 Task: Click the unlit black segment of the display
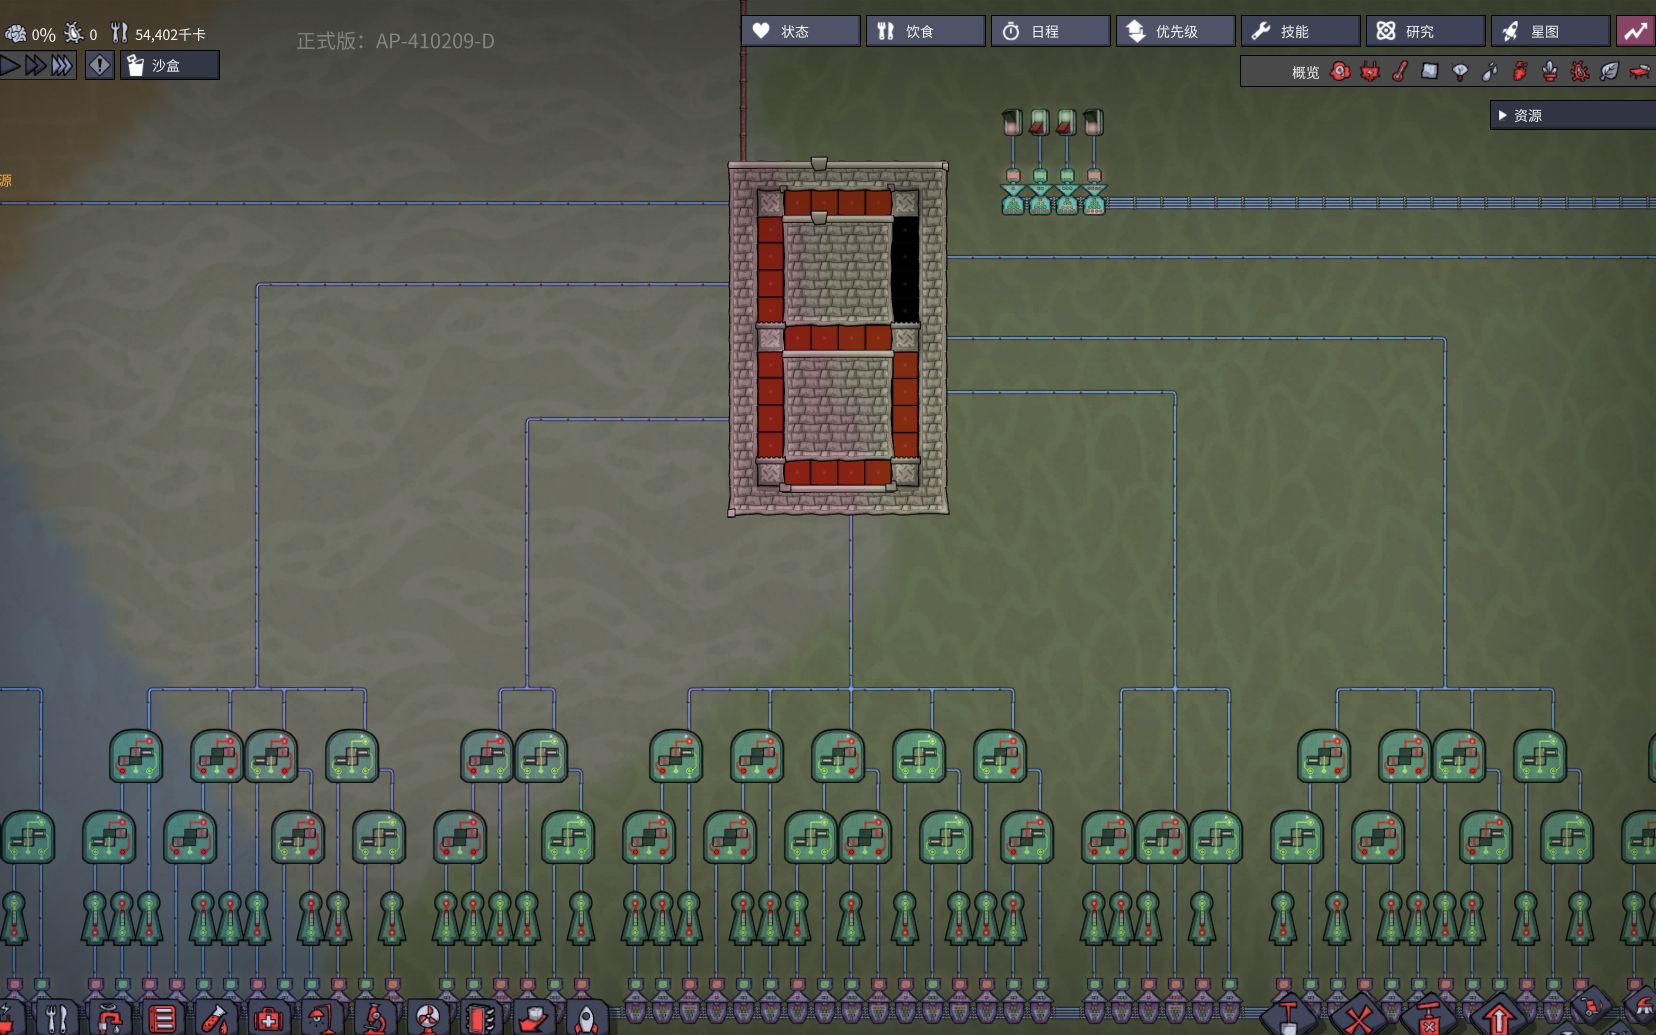click(x=905, y=270)
